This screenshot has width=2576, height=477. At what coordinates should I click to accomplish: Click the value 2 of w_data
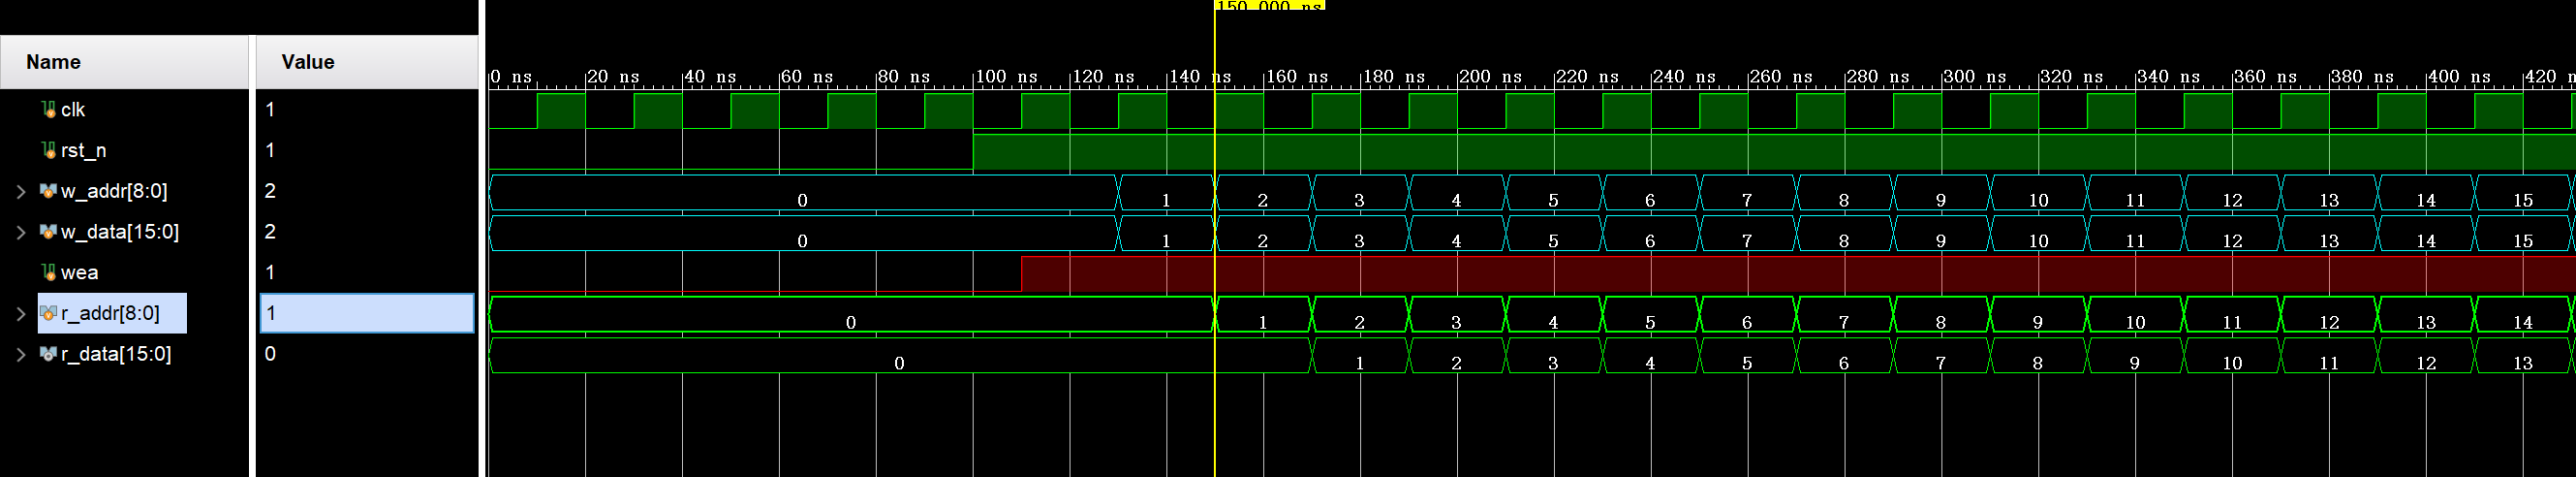270,232
